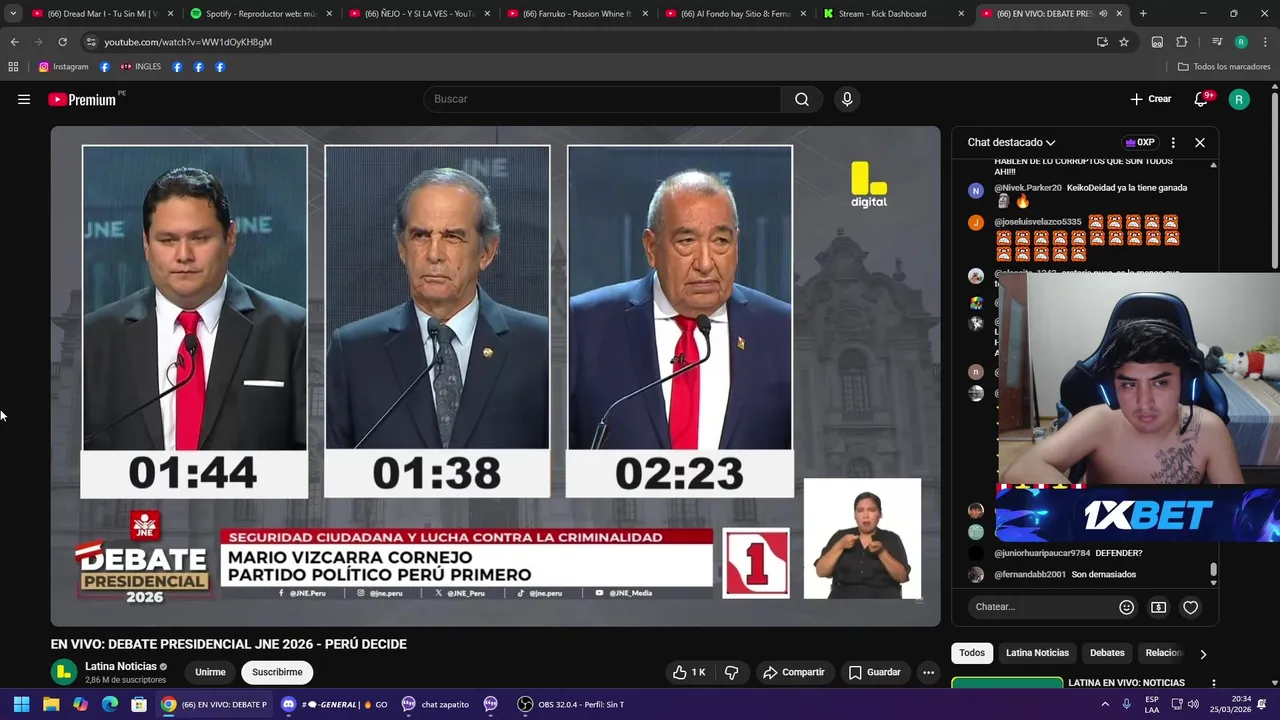Image resolution: width=1280 pixels, height=720 pixels.
Task: Like the video with thumbs up
Action: tap(690, 672)
